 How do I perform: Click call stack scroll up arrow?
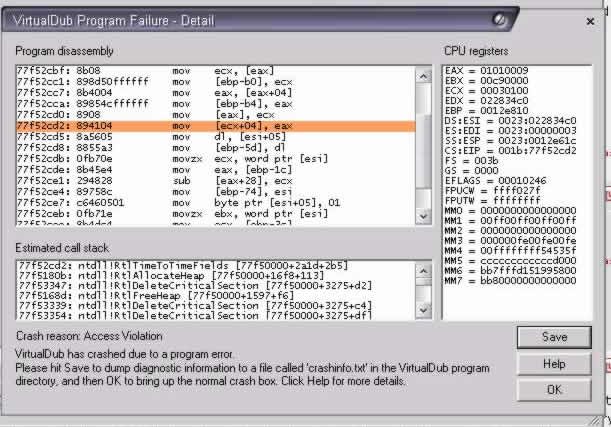coord(424,270)
